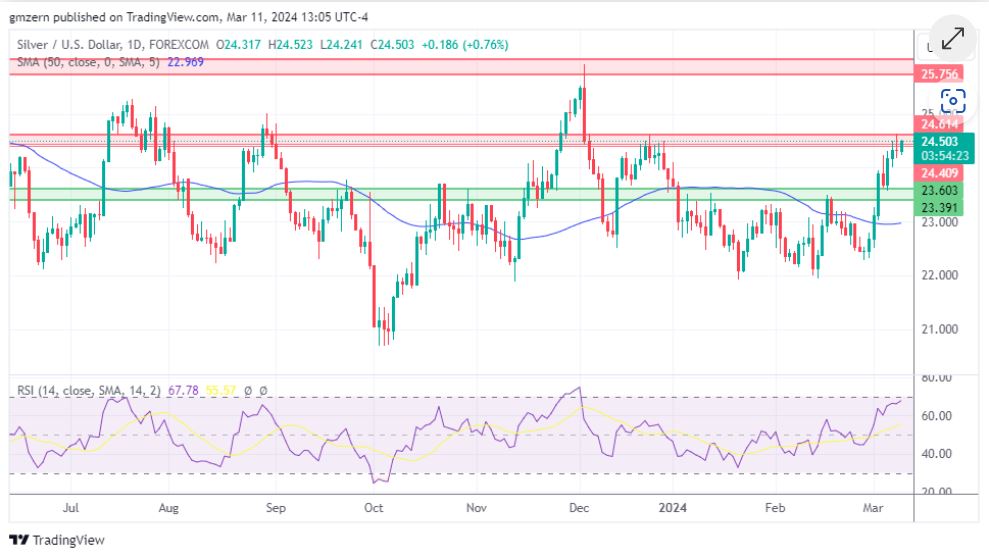
Task: Click the 23.603 green price label
Action: pyautogui.click(x=939, y=191)
